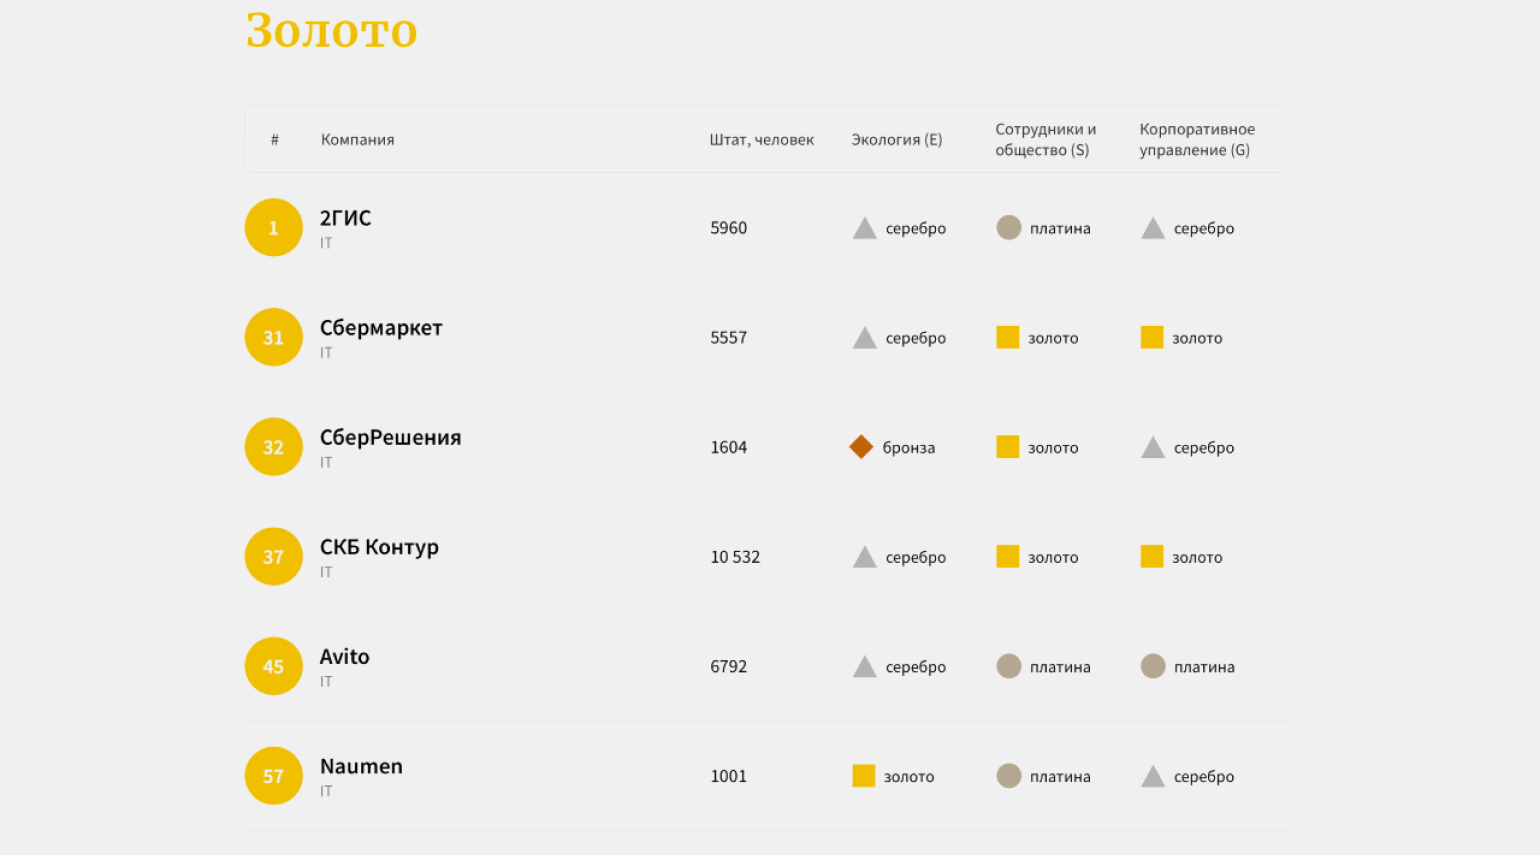Click the ecology золото label in Naumen row

[x=909, y=777]
